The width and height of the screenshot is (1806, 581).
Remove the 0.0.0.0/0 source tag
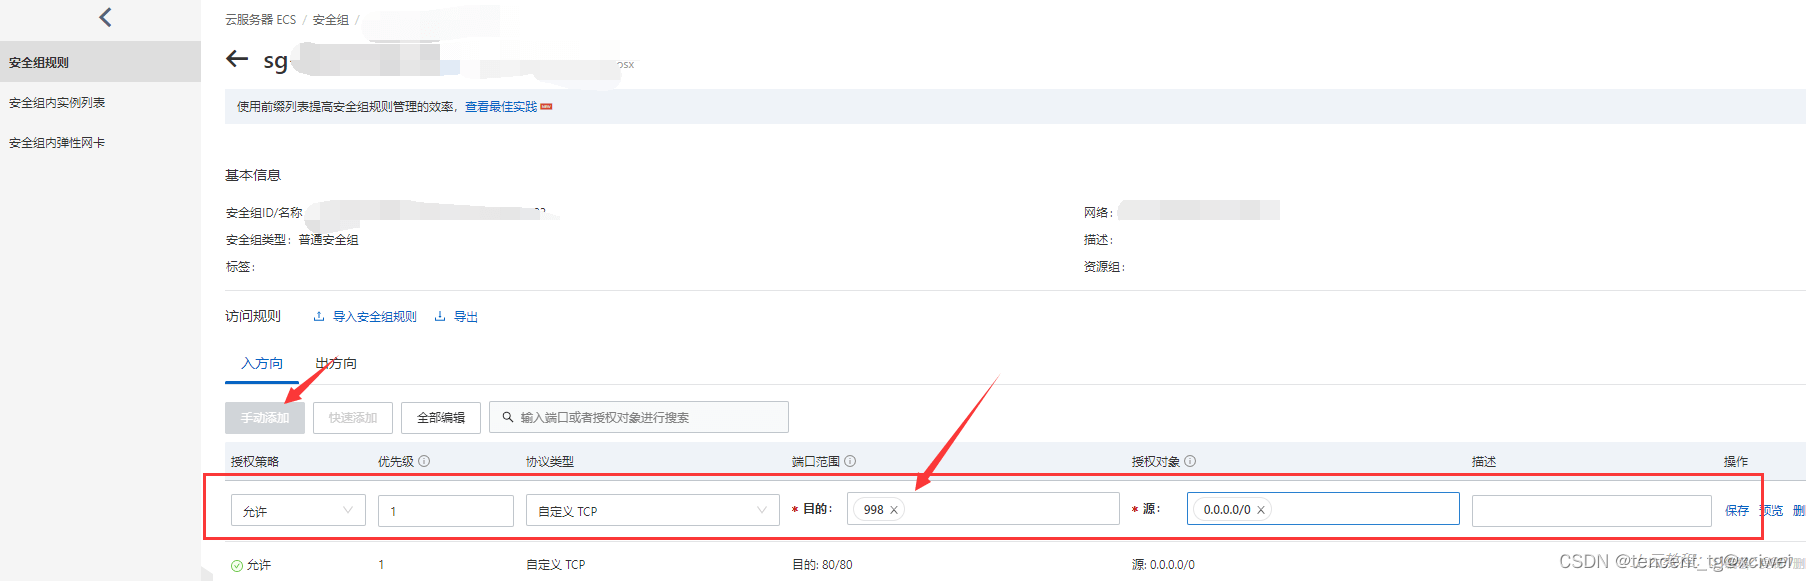click(x=1261, y=510)
